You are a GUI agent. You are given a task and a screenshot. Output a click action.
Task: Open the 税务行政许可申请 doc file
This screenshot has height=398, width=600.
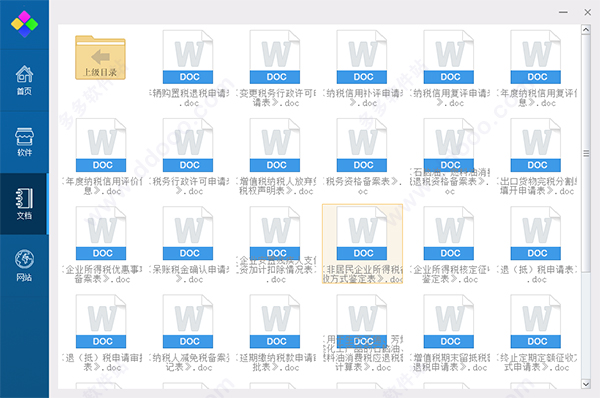[188, 157]
